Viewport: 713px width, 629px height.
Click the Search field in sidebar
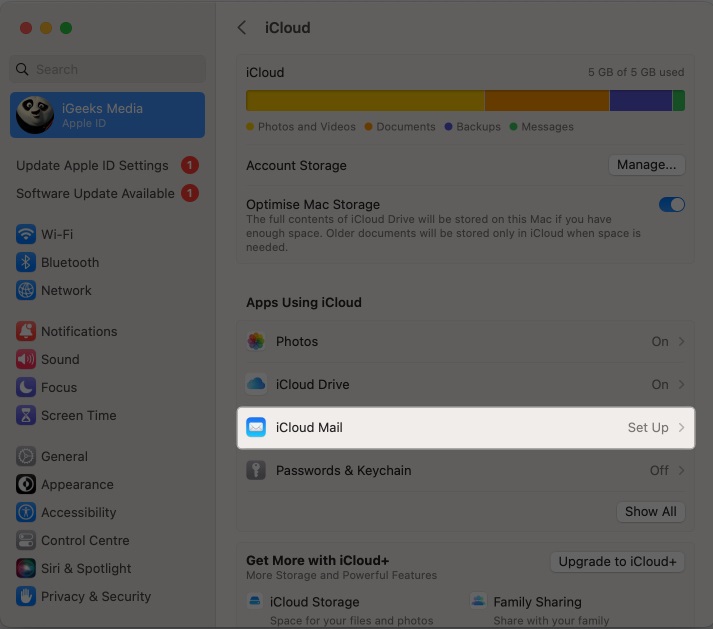[x=108, y=69]
